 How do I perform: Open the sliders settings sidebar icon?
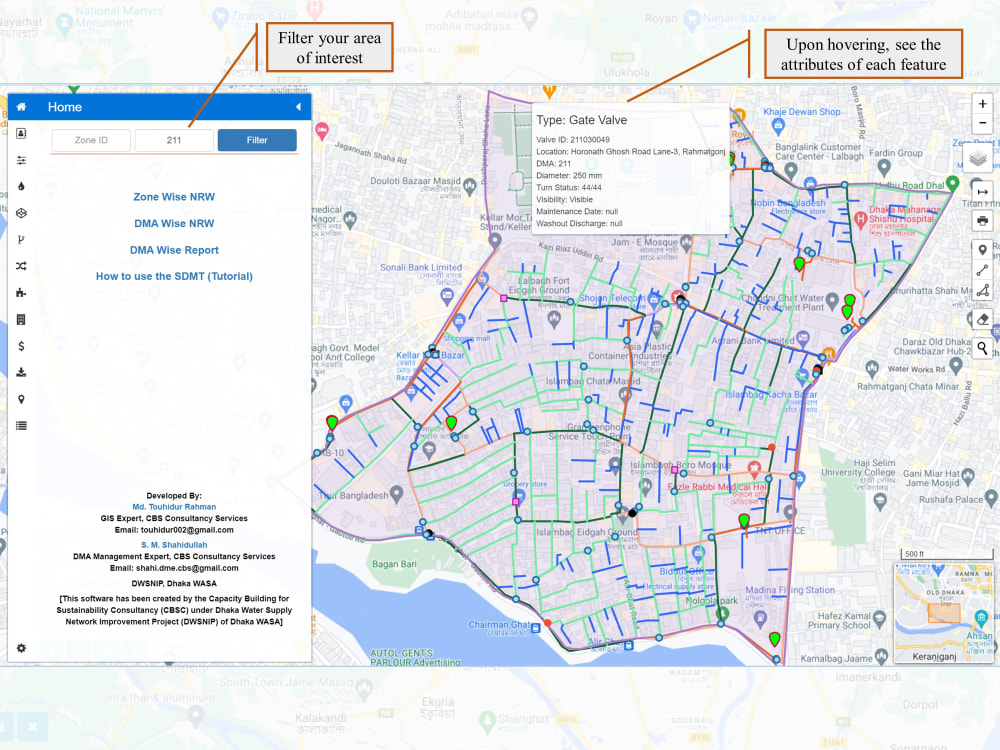21,160
